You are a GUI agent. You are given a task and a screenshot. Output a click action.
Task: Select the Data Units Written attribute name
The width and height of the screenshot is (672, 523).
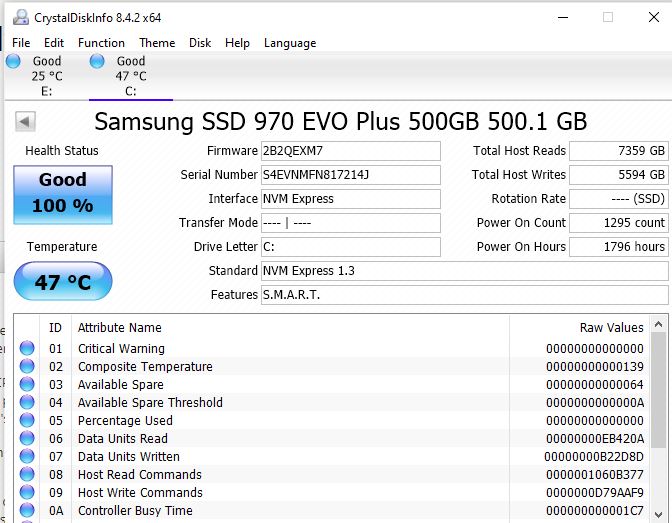[129, 457]
